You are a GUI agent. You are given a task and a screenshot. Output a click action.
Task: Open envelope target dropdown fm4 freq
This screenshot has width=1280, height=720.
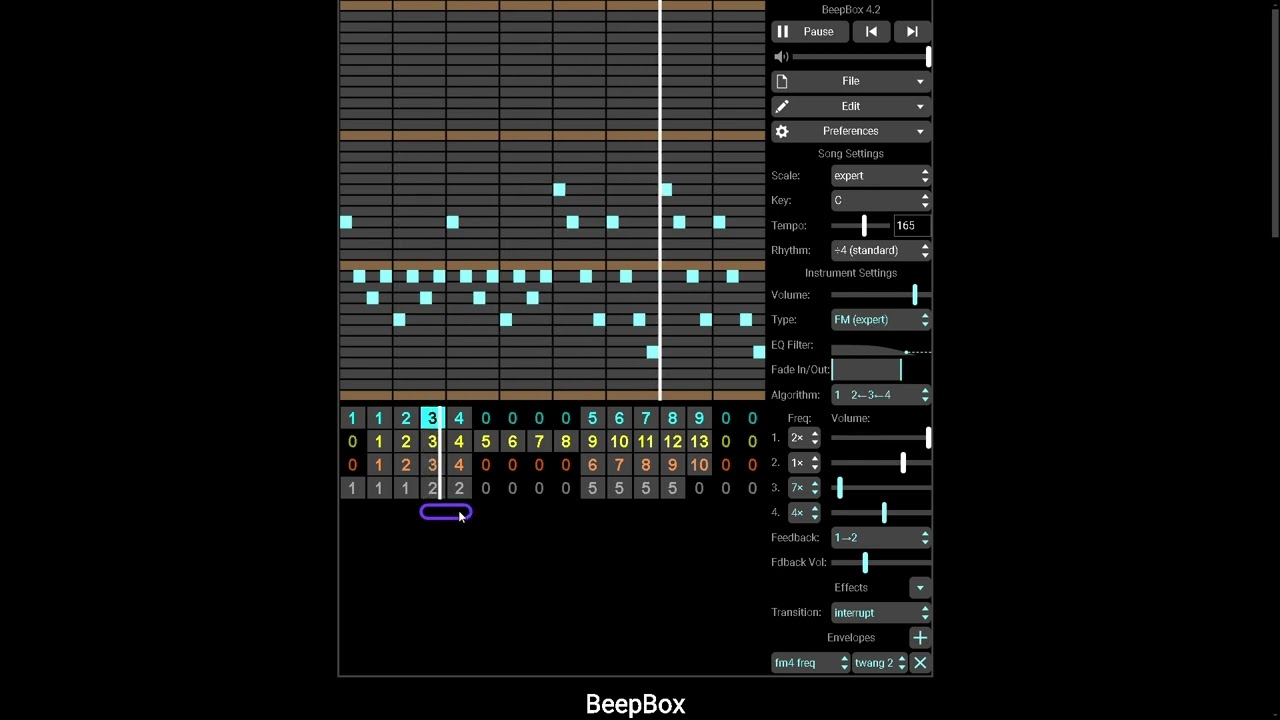click(811, 663)
